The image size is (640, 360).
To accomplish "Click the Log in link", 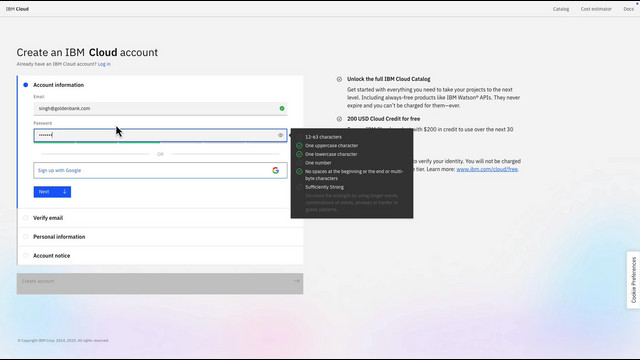I will (104, 64).
